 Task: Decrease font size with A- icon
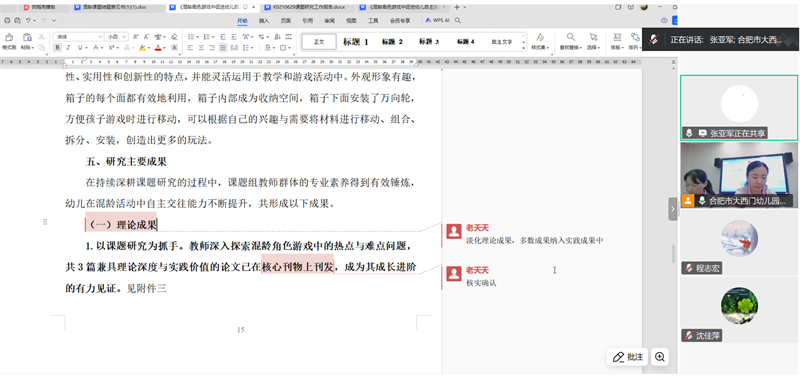tap(146, 37)
